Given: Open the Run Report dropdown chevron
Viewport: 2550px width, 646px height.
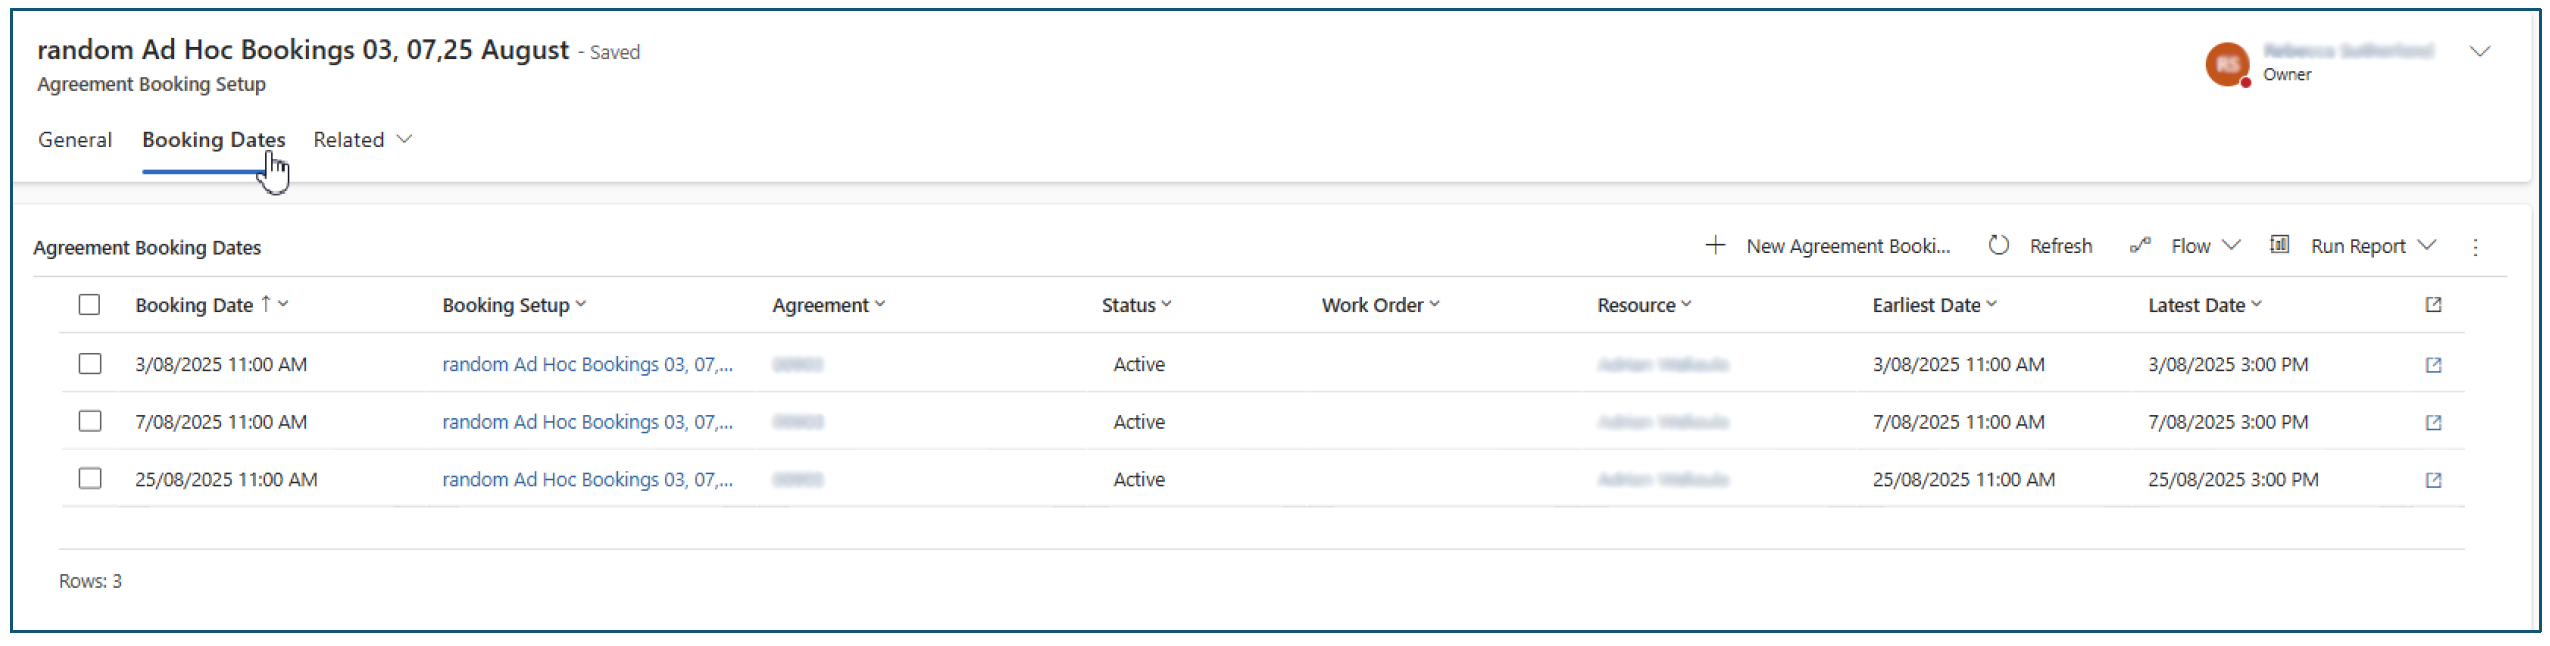Looking at the screenshot, I should point(2427,245).
